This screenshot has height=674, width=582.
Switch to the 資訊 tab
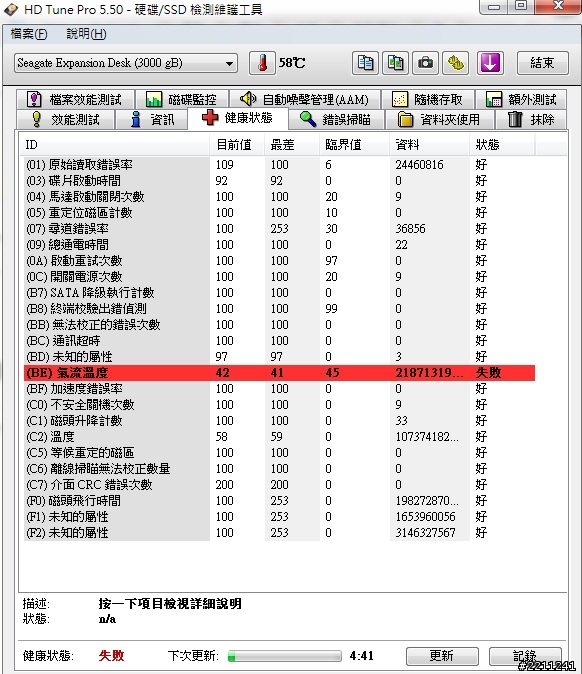click(152, 119)
